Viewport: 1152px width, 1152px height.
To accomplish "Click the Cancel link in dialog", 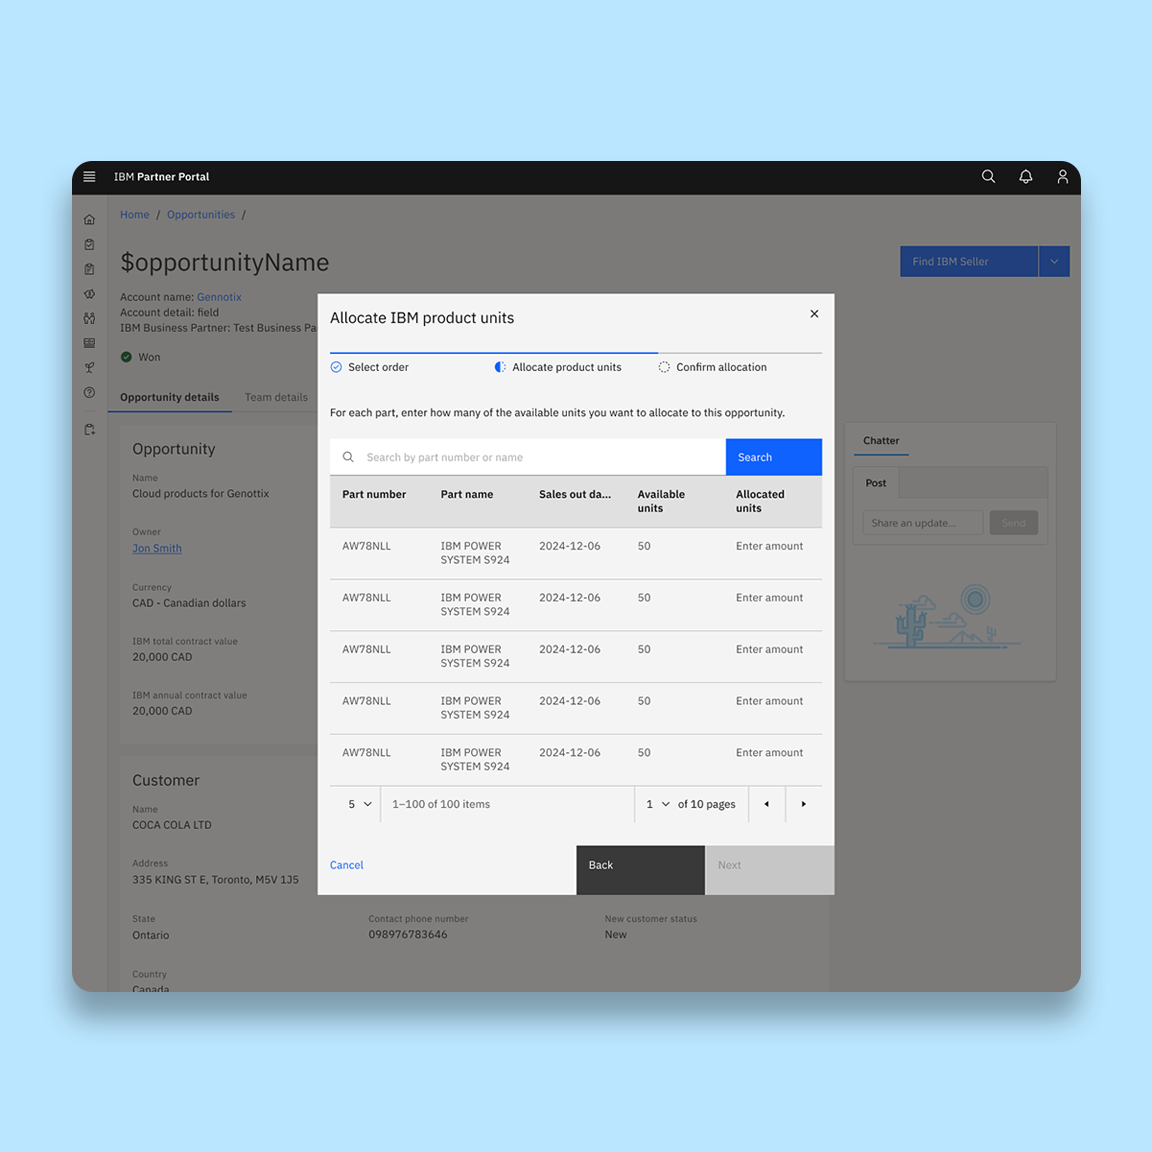I will click(x=347, y=865).
